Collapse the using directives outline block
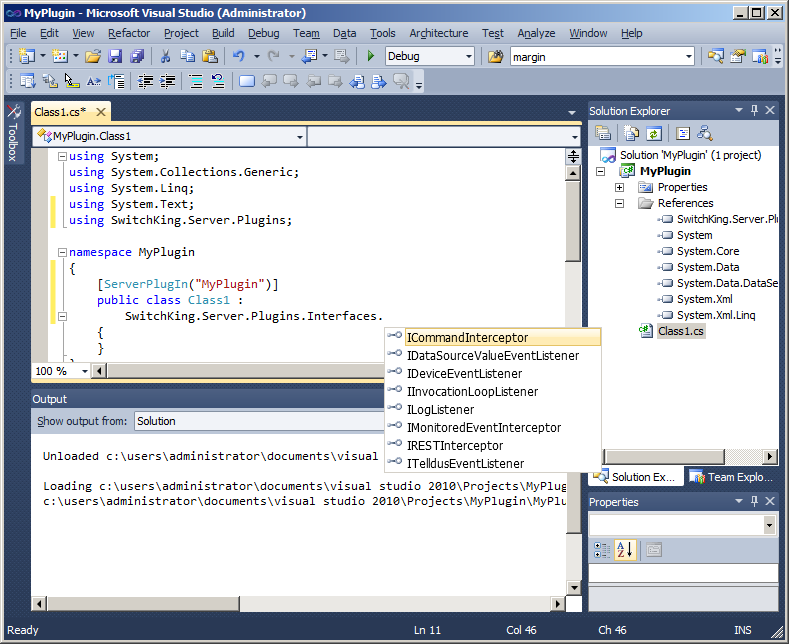 (x=62, y=156)
